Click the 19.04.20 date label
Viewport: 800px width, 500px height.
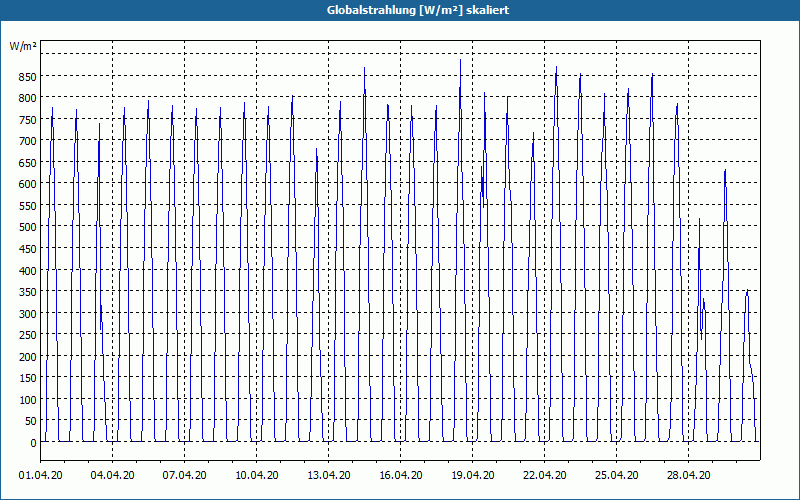tap(472, 475)
